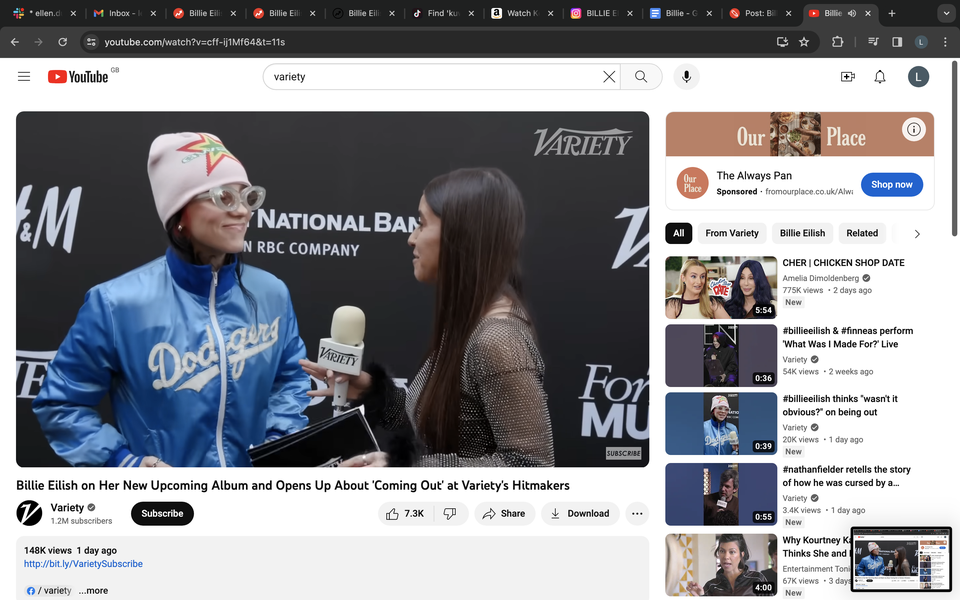Open the screenshot preview thumbnail
Viewport: 960px width, 600px height.
pyautogui.click(x=901, y=559)
